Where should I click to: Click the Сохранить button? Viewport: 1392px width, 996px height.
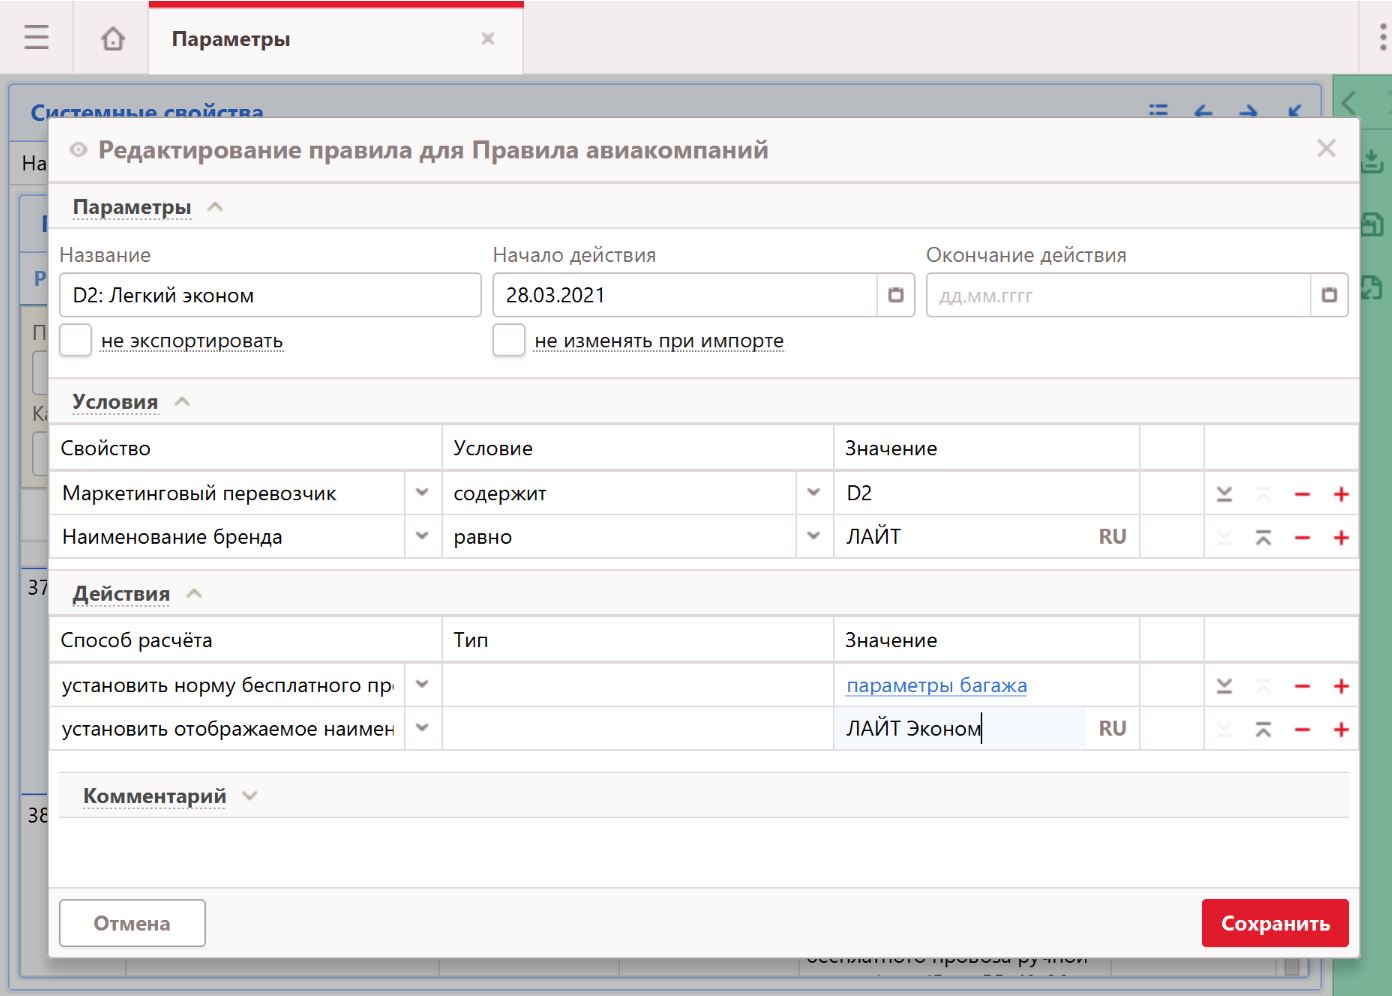1274,923
